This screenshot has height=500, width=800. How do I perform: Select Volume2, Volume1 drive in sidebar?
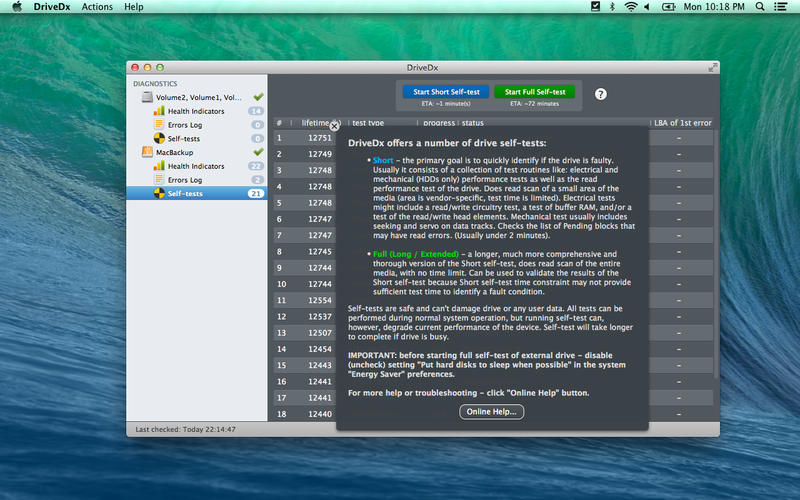(199, 97)
